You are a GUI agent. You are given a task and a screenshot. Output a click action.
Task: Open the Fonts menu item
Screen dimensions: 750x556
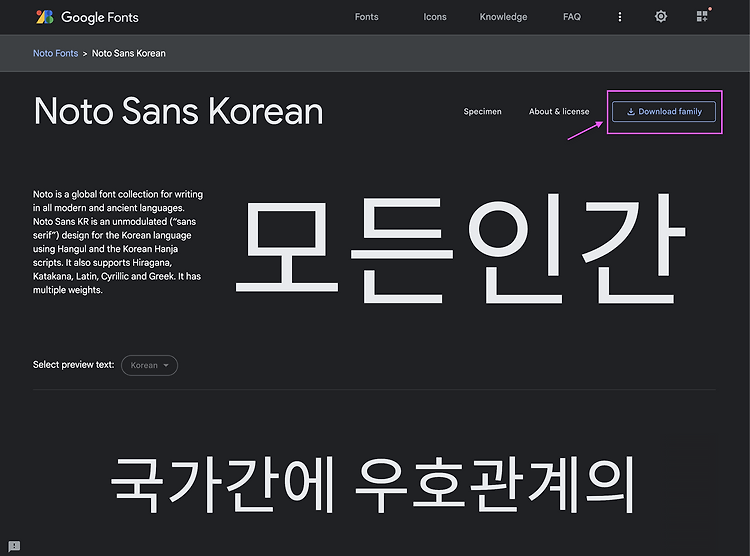[366, 17]
